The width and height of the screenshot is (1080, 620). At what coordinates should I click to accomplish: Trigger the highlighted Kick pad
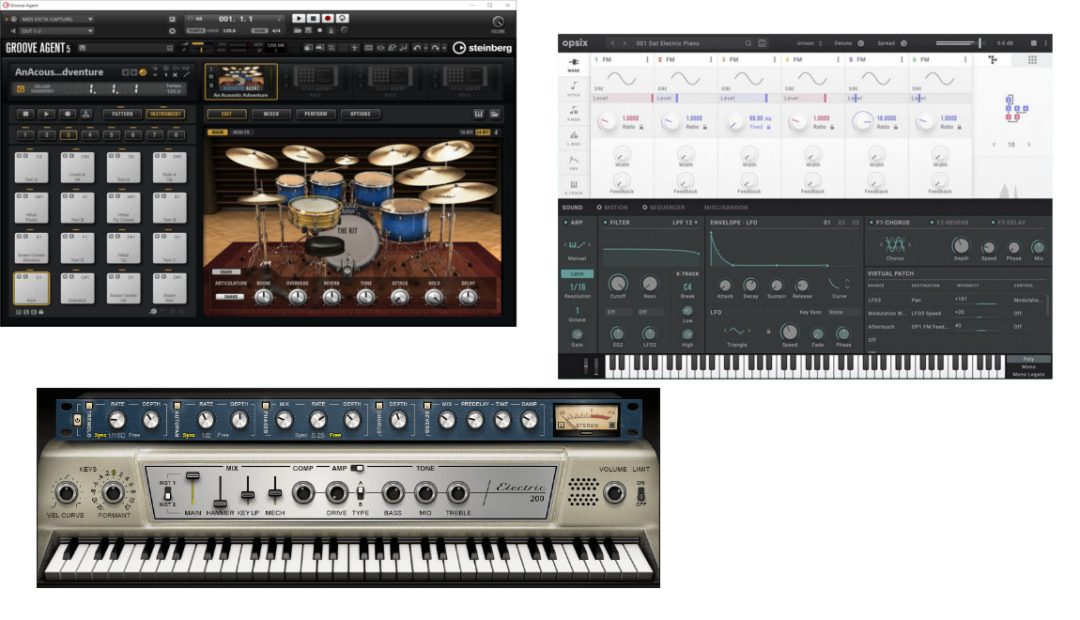[x=32, y=287]
